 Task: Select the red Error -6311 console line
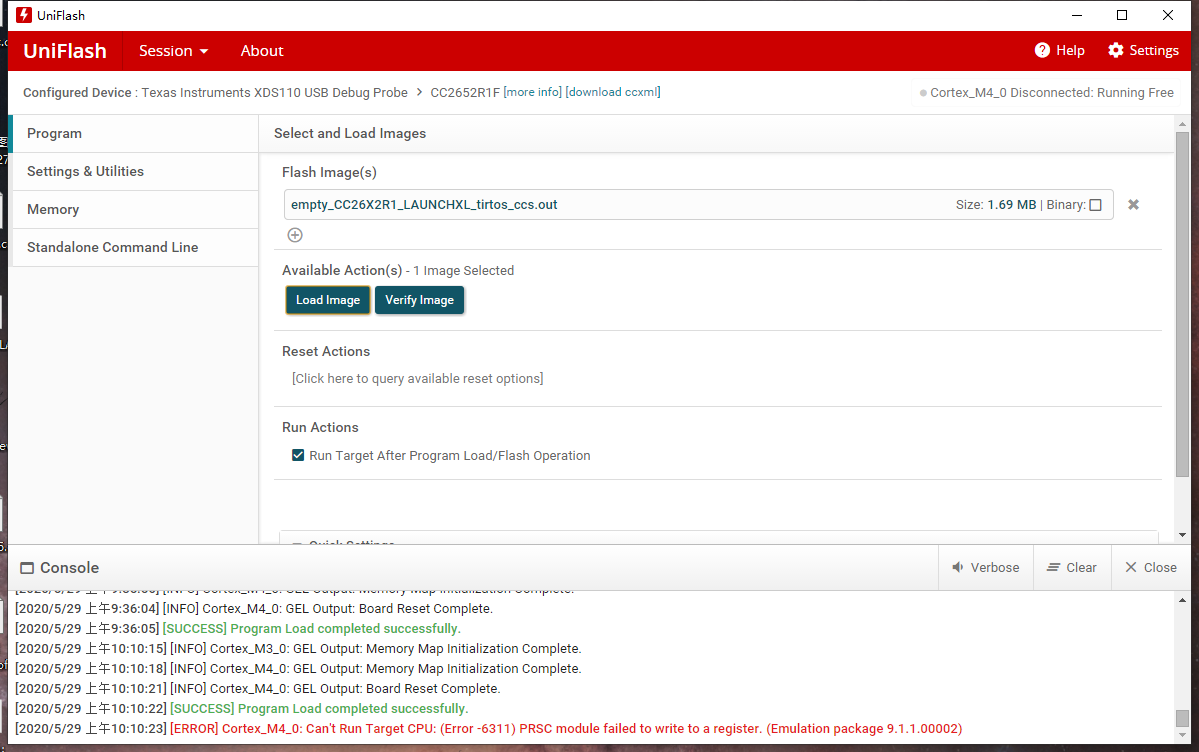click(488, 728)
